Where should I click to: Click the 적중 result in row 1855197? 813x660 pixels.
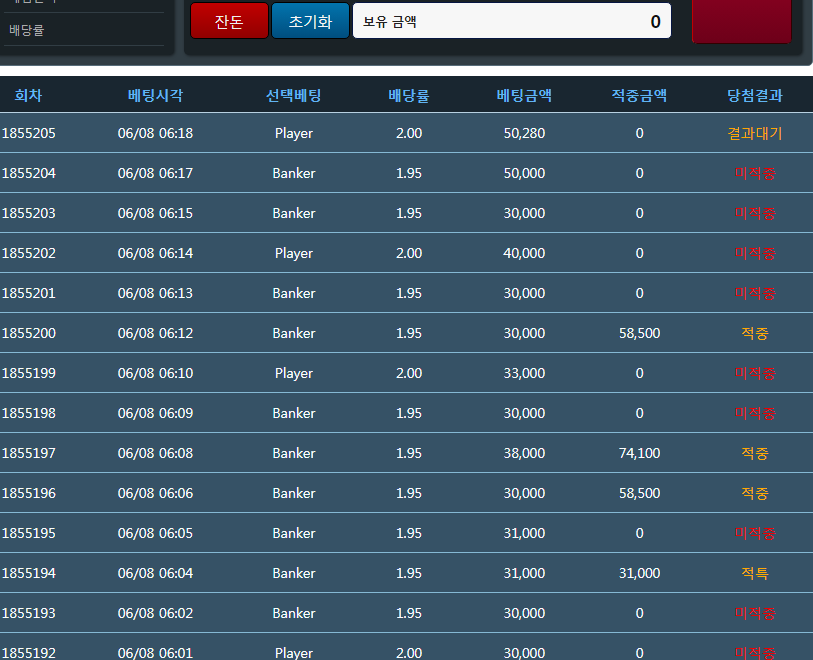754,453
